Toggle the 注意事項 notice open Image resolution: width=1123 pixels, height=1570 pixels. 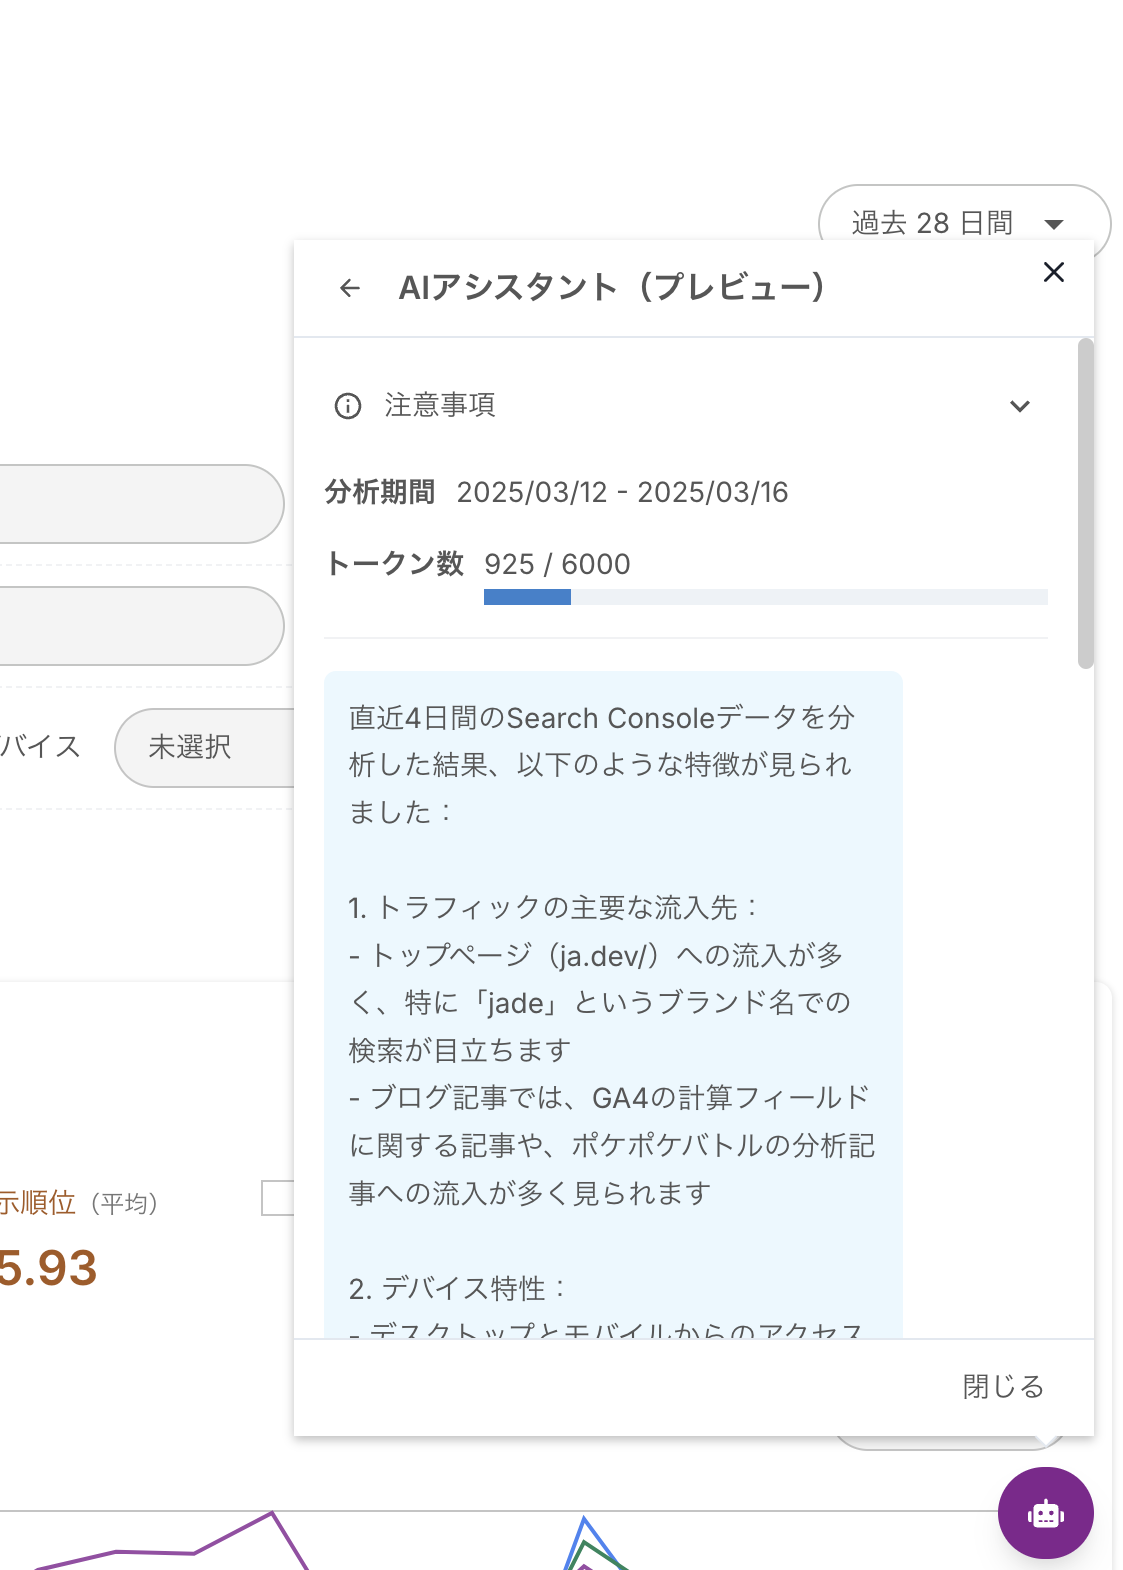click(440, 406)
